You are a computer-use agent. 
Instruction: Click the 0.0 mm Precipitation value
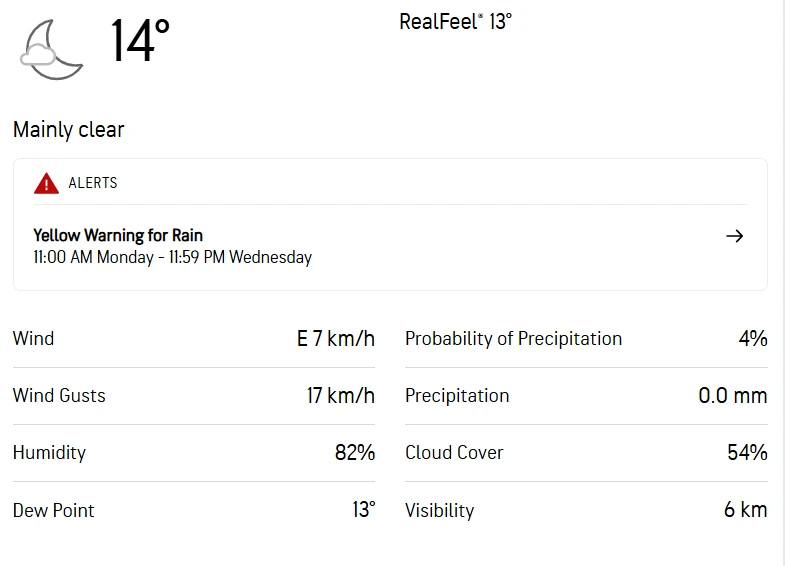click(x=732, y=396)
